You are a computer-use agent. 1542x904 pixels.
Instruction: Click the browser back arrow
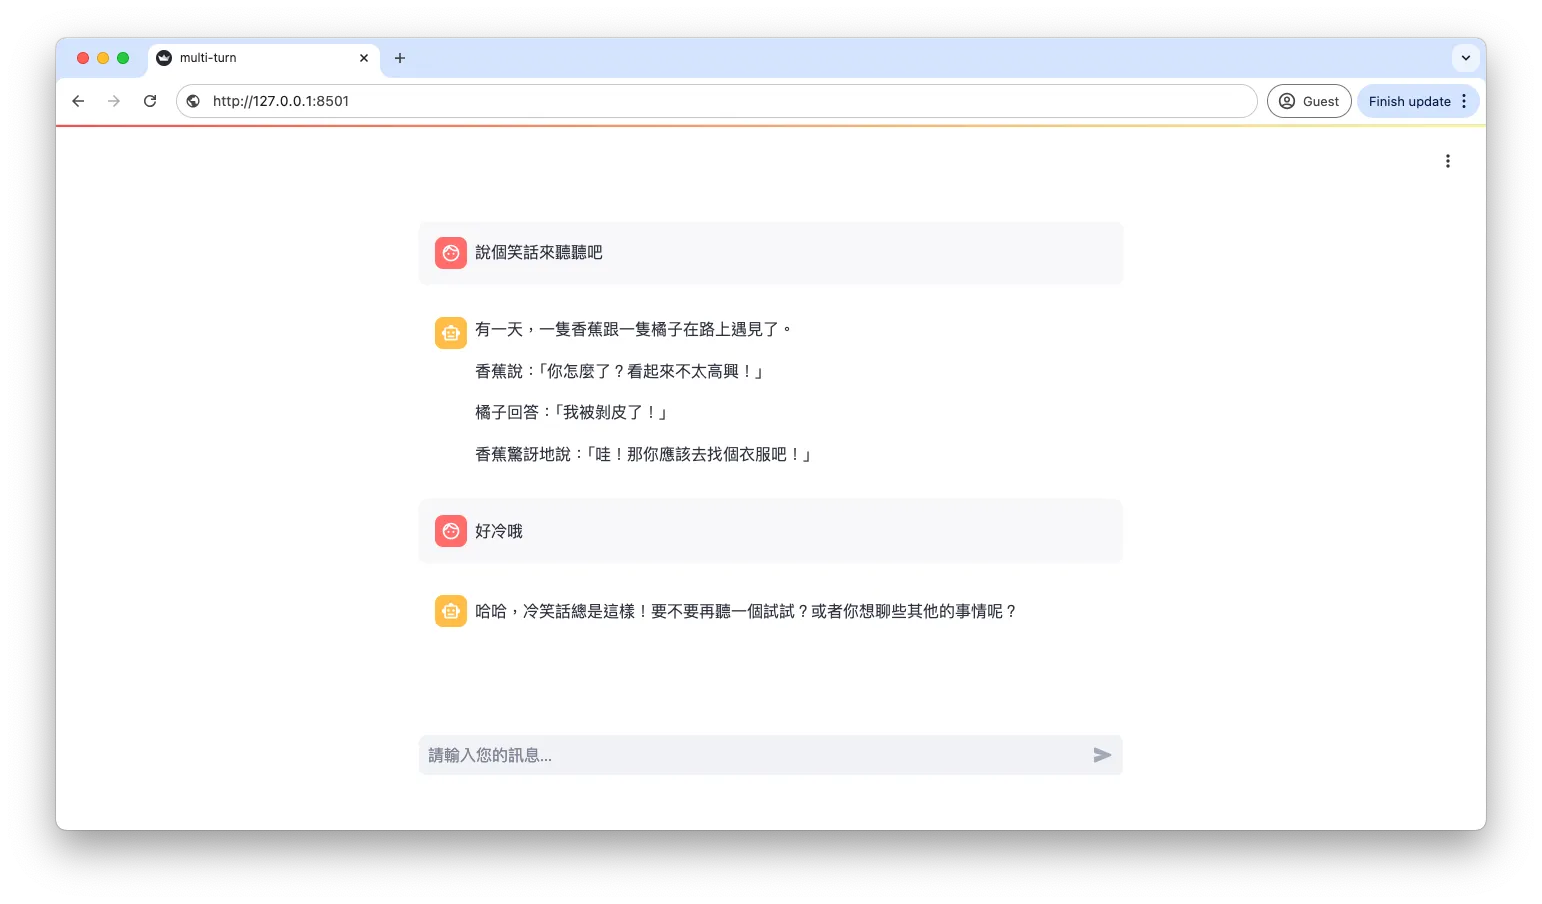click(78, 101)
